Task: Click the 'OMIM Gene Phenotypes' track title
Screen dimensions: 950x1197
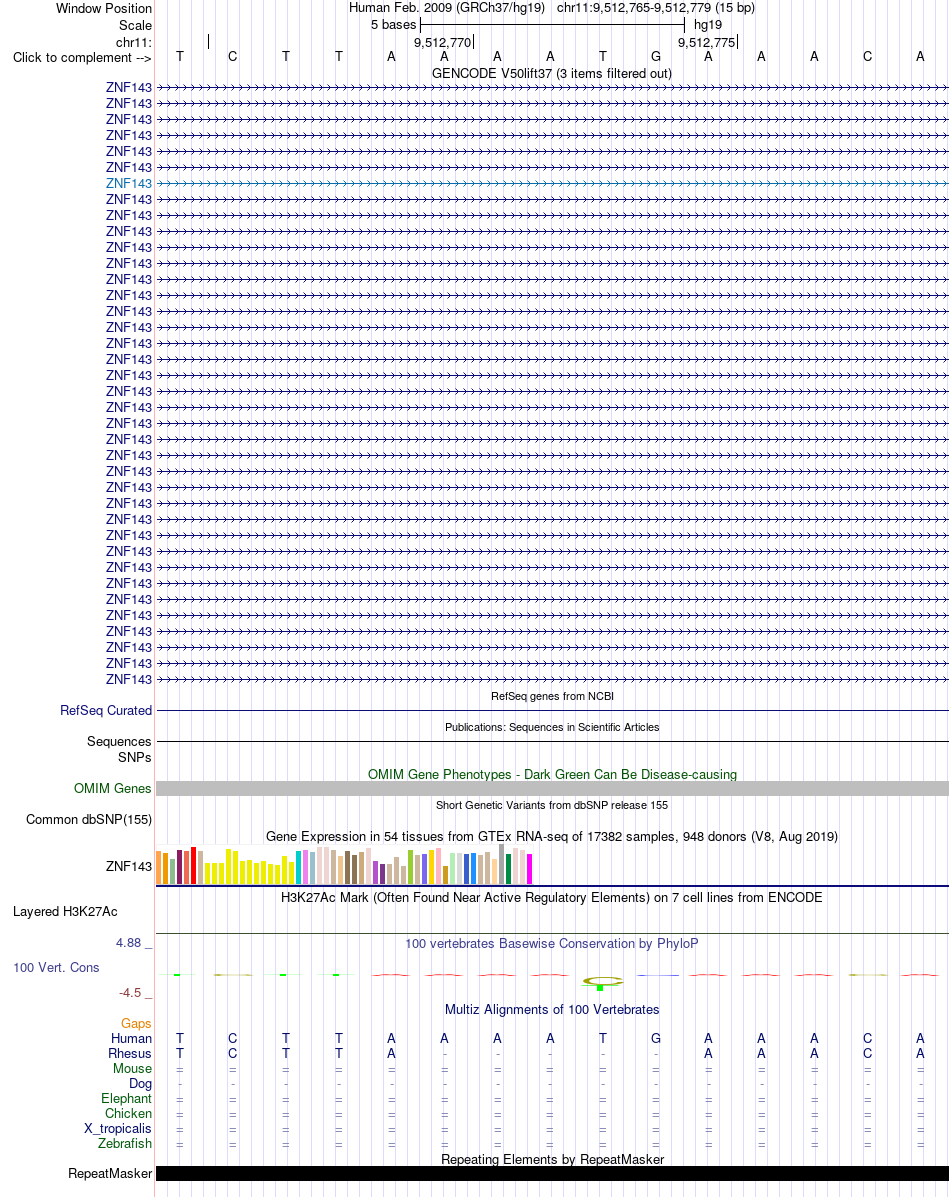Action: pos(552,774)
